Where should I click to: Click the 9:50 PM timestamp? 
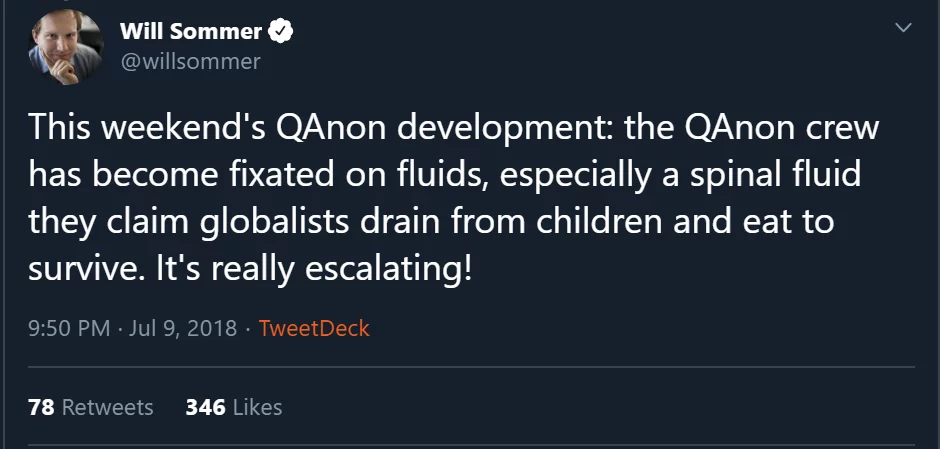click(69, 328)
